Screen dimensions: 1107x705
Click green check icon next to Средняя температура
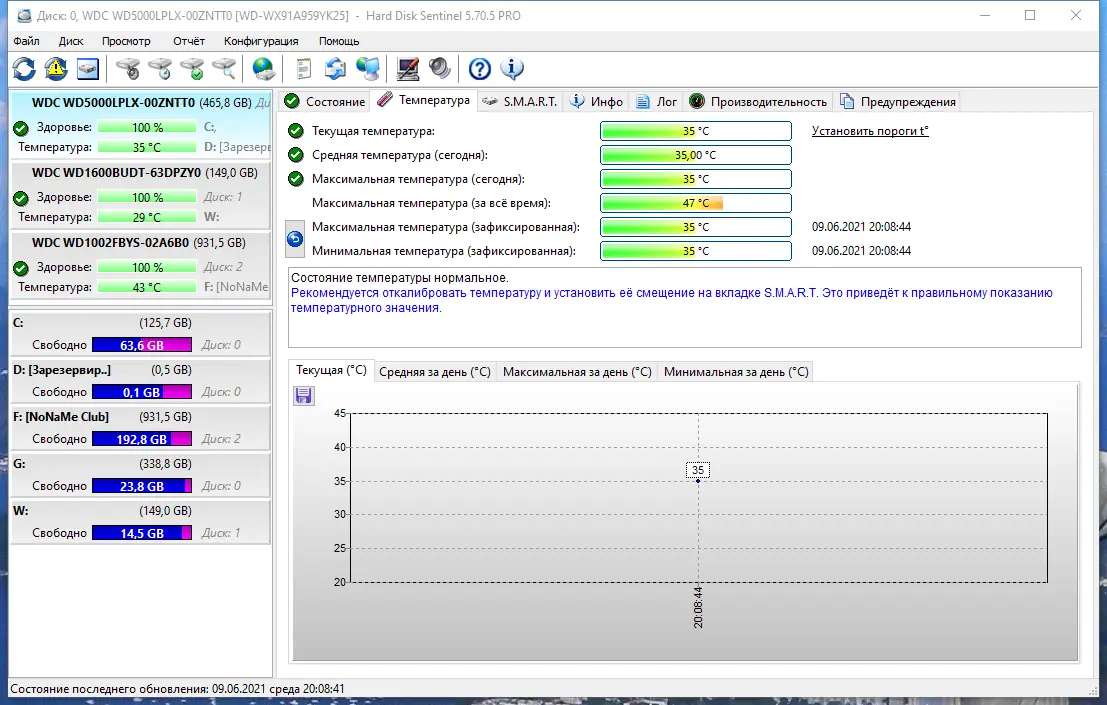pyautogui.click(x=296, y=155)
